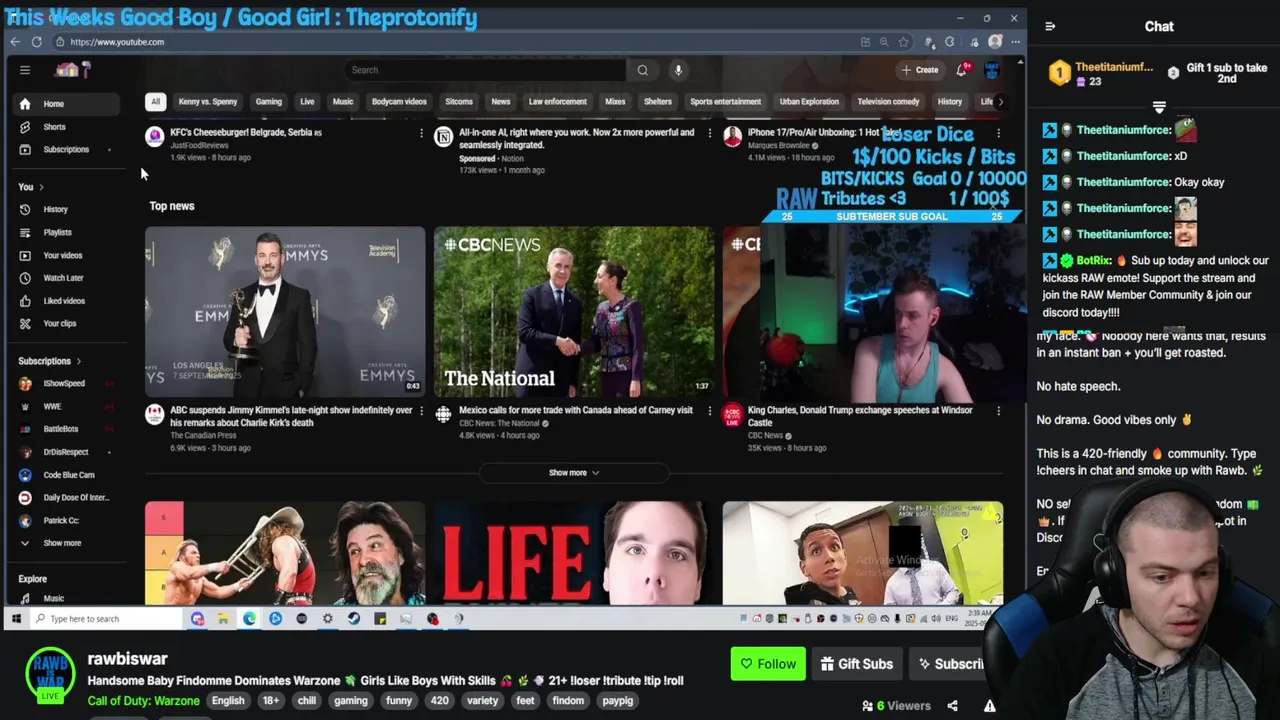The image size is (1280, 720).
Task: Open options for Jimmy Kimmel video
Action: tap(421, 410)
